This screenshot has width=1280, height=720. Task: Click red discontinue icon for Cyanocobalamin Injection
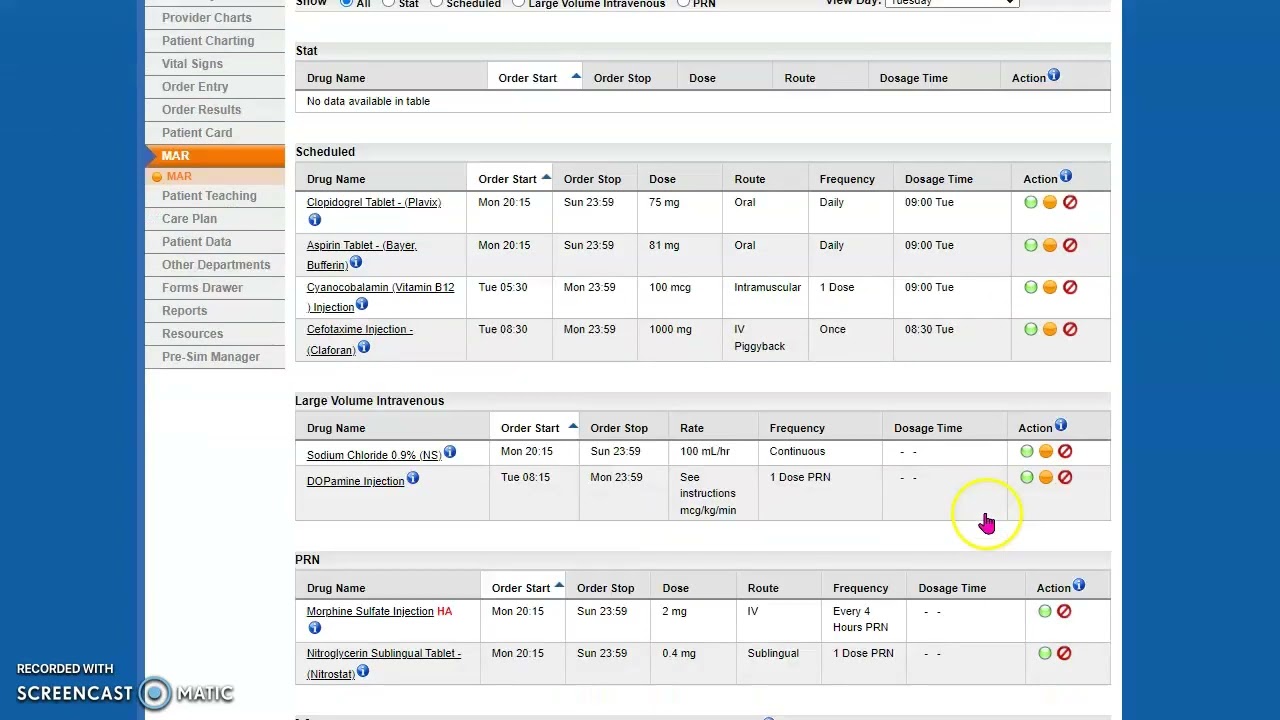point(1070,287)
